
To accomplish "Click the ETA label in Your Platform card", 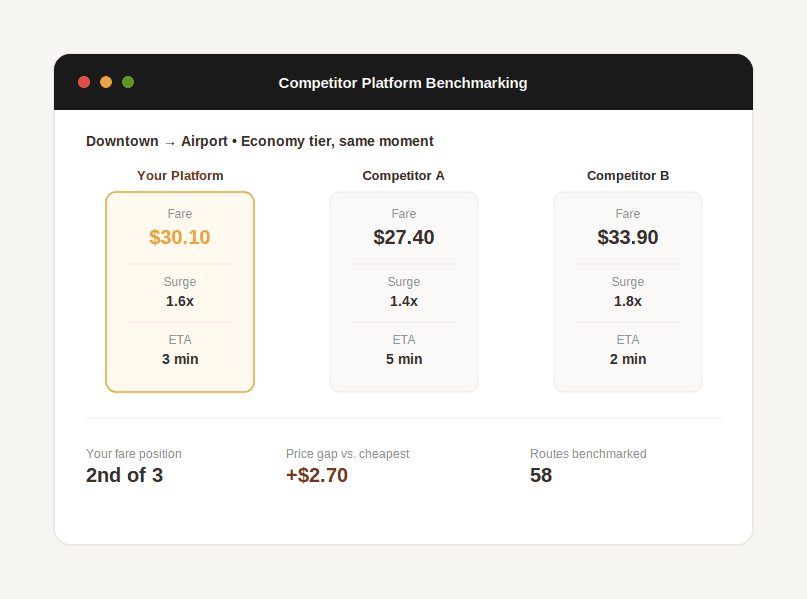I will tap(180, 340).
